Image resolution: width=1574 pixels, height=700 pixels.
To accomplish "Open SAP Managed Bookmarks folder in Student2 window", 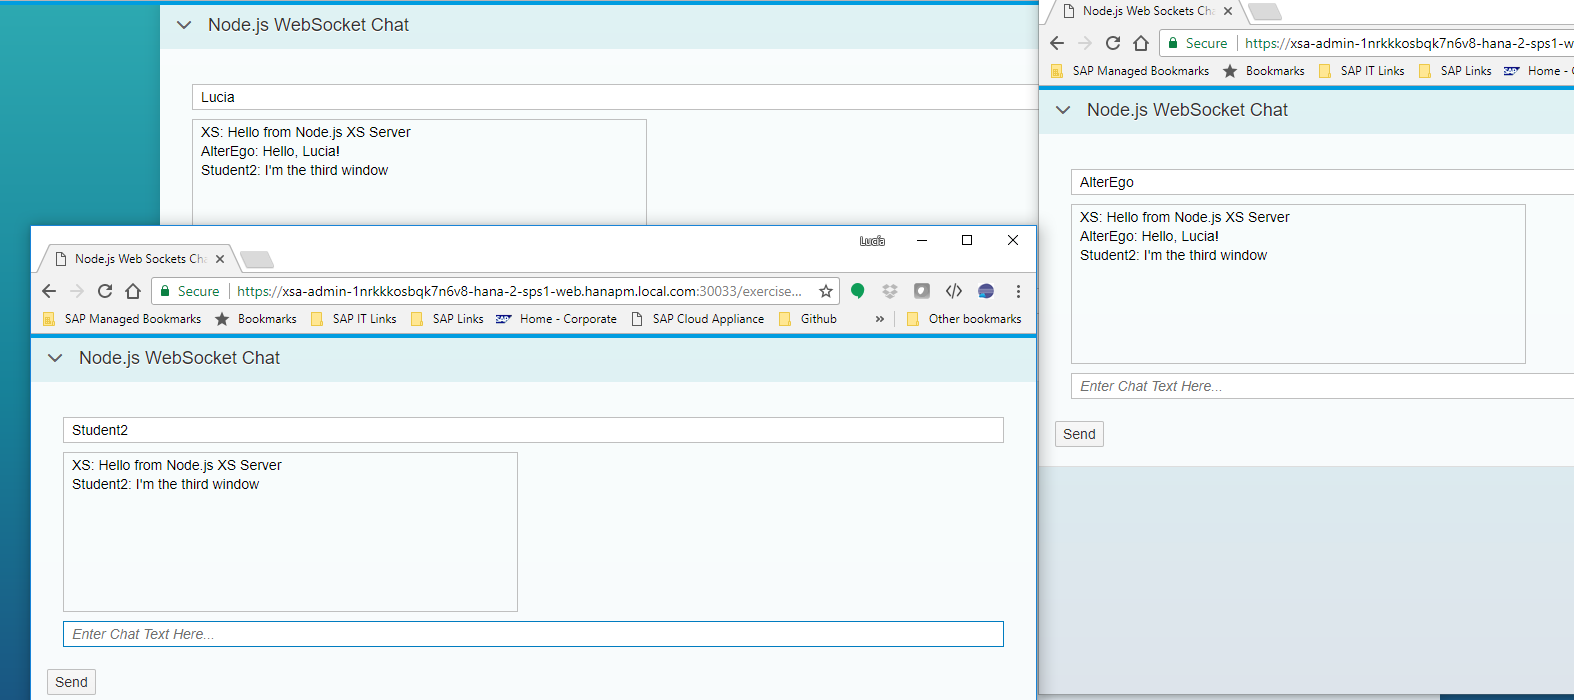I will tap(122, 319).
